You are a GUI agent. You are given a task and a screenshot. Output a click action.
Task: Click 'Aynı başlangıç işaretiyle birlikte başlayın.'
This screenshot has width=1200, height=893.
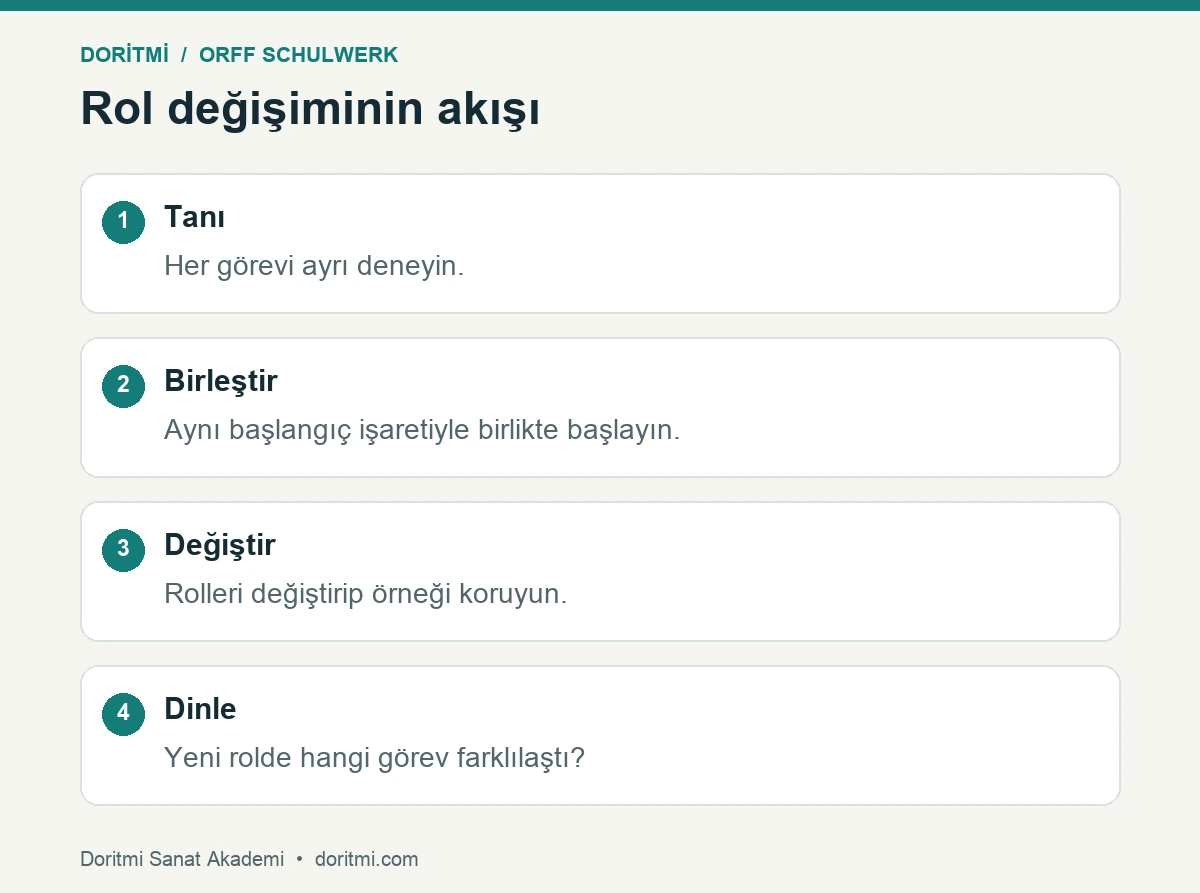click(x=422, y=431)
